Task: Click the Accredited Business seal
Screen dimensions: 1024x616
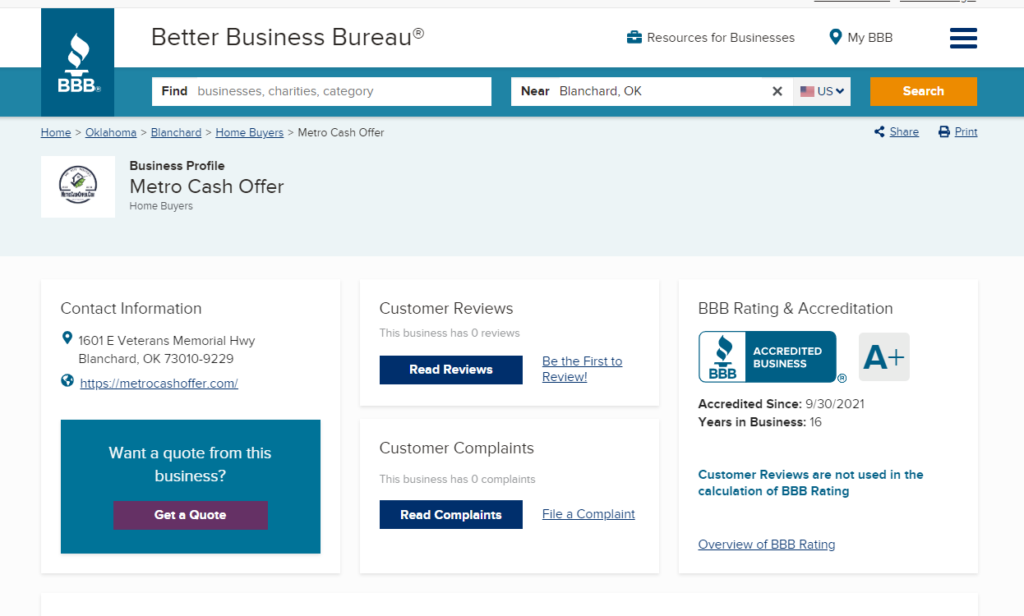Action: [767, 357]
